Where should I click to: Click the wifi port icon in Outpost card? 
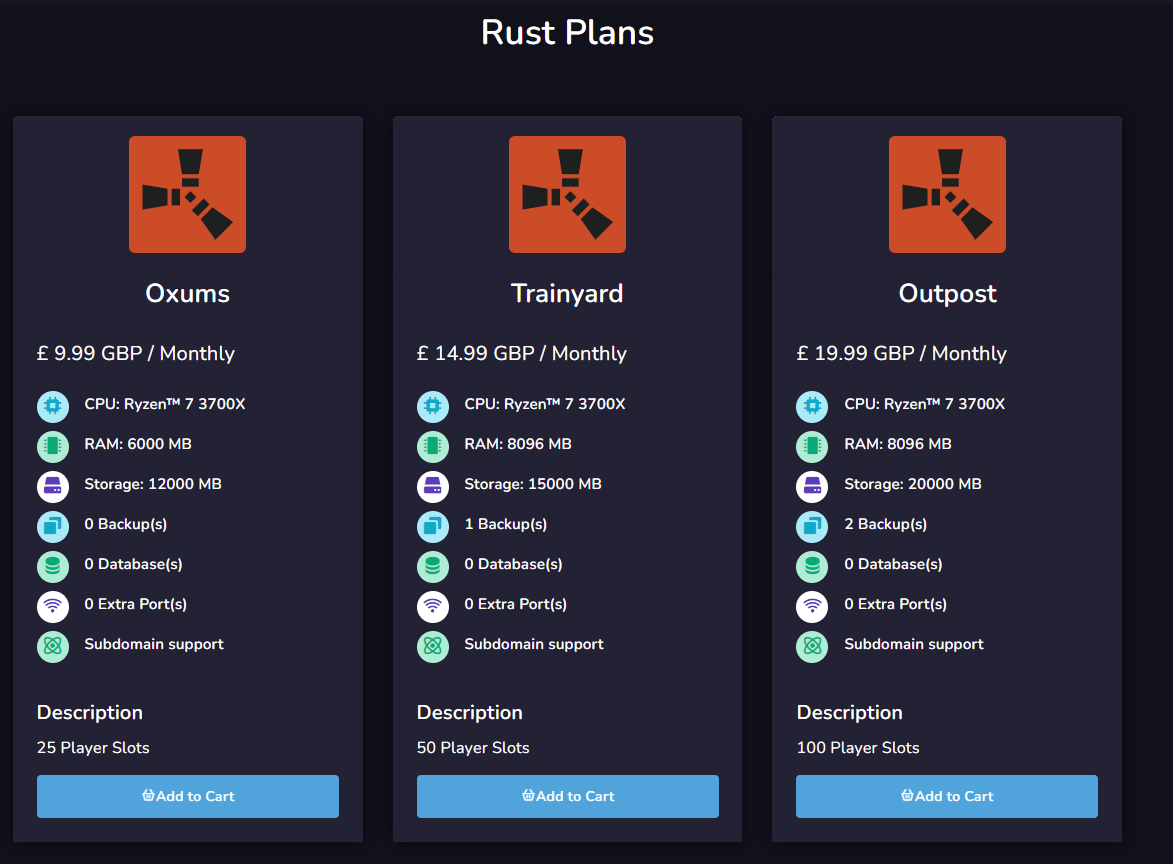(x=812, y=607)
